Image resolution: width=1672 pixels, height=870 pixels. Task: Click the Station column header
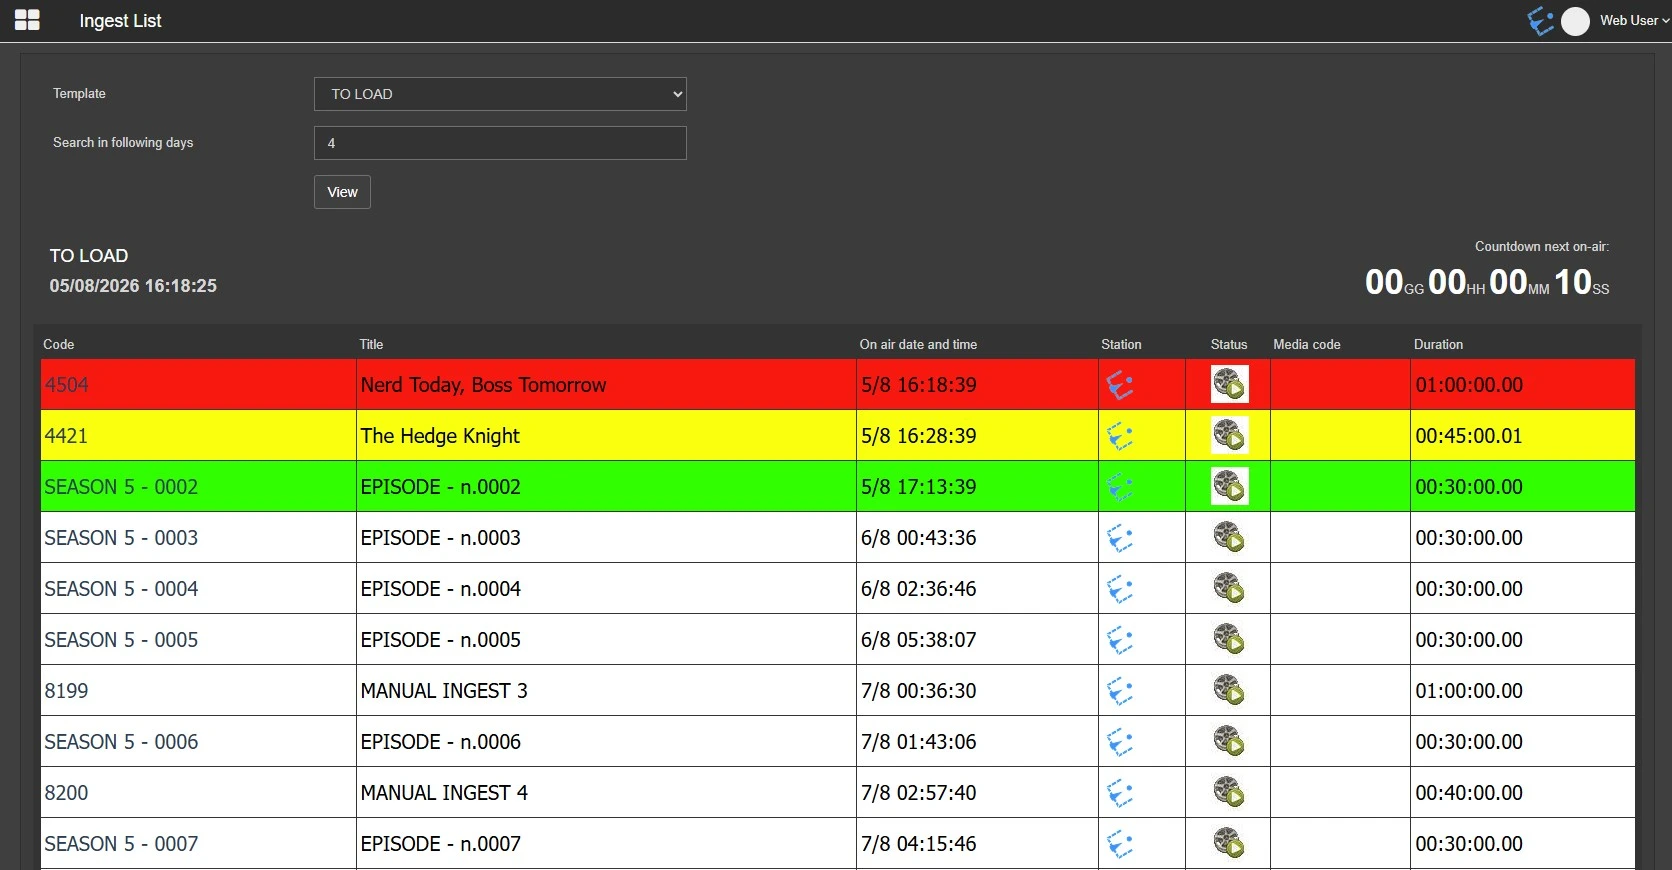point(1121,344)
